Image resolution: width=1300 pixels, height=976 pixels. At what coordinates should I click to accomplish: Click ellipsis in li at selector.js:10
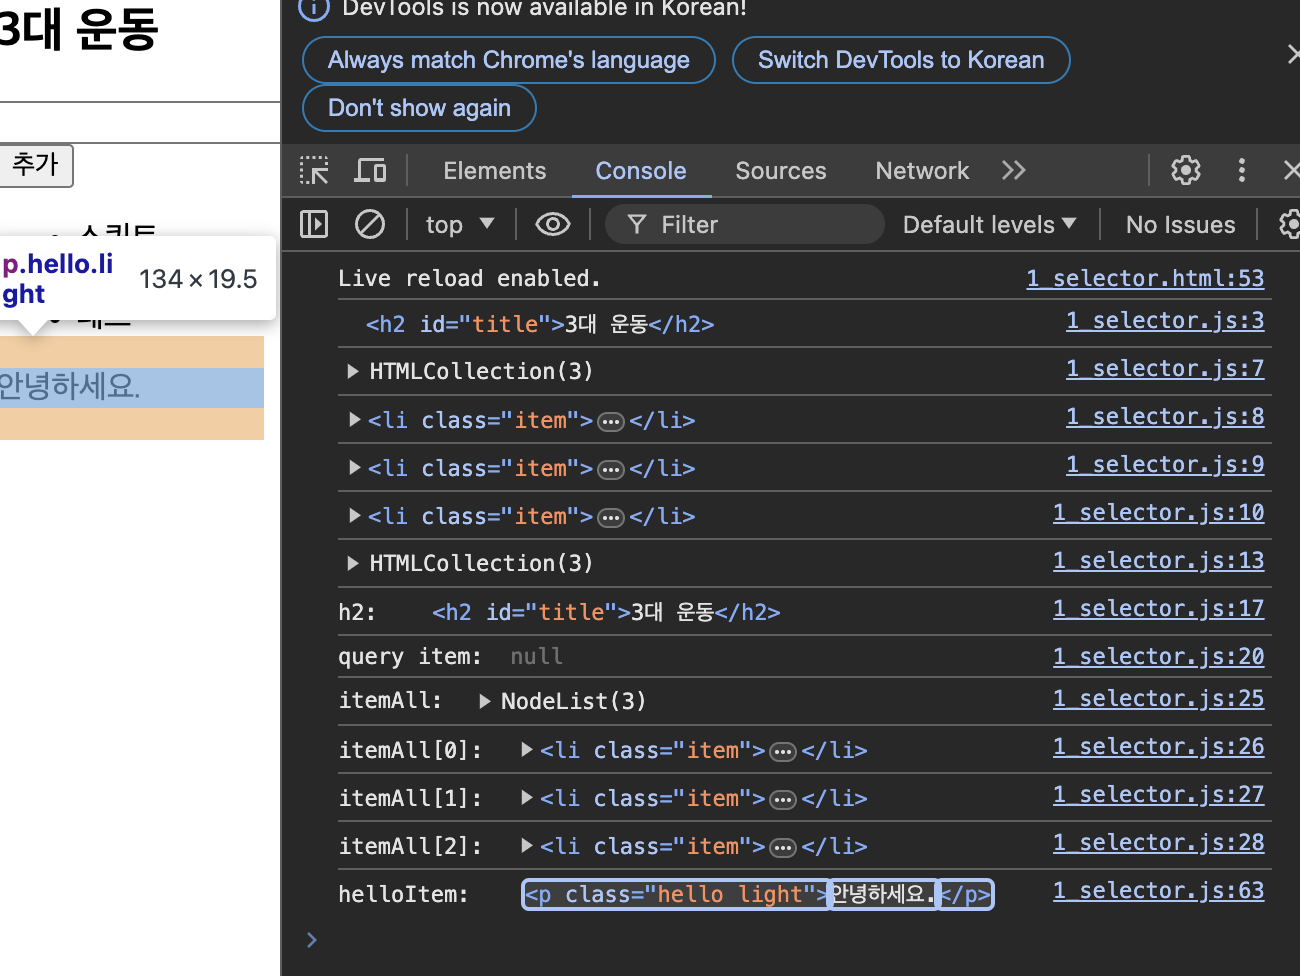pos(611,518)
